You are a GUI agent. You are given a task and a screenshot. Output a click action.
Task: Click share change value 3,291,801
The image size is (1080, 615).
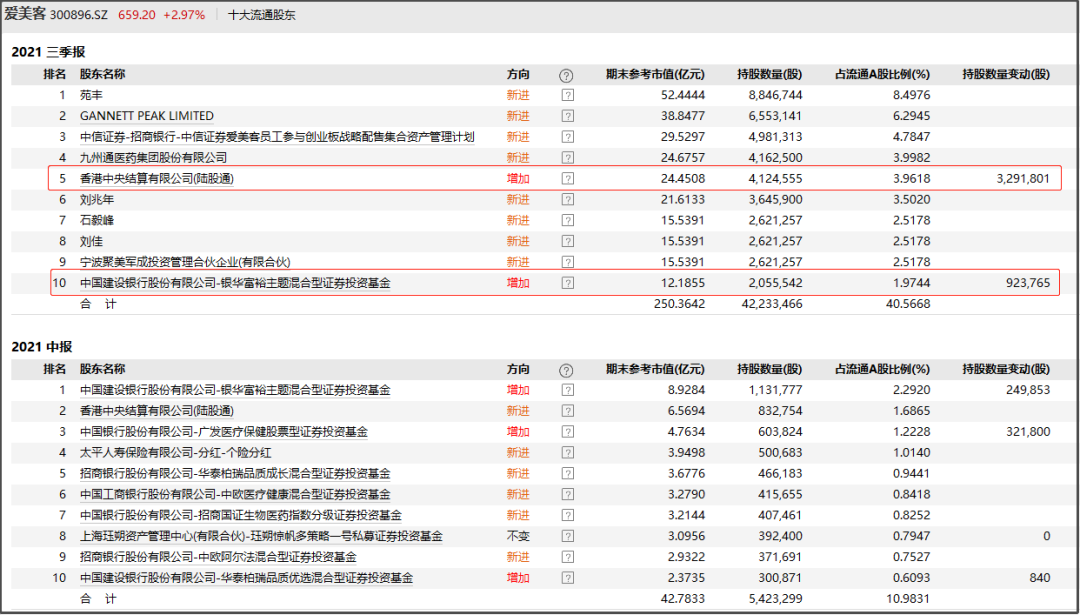click(1023, 179)
